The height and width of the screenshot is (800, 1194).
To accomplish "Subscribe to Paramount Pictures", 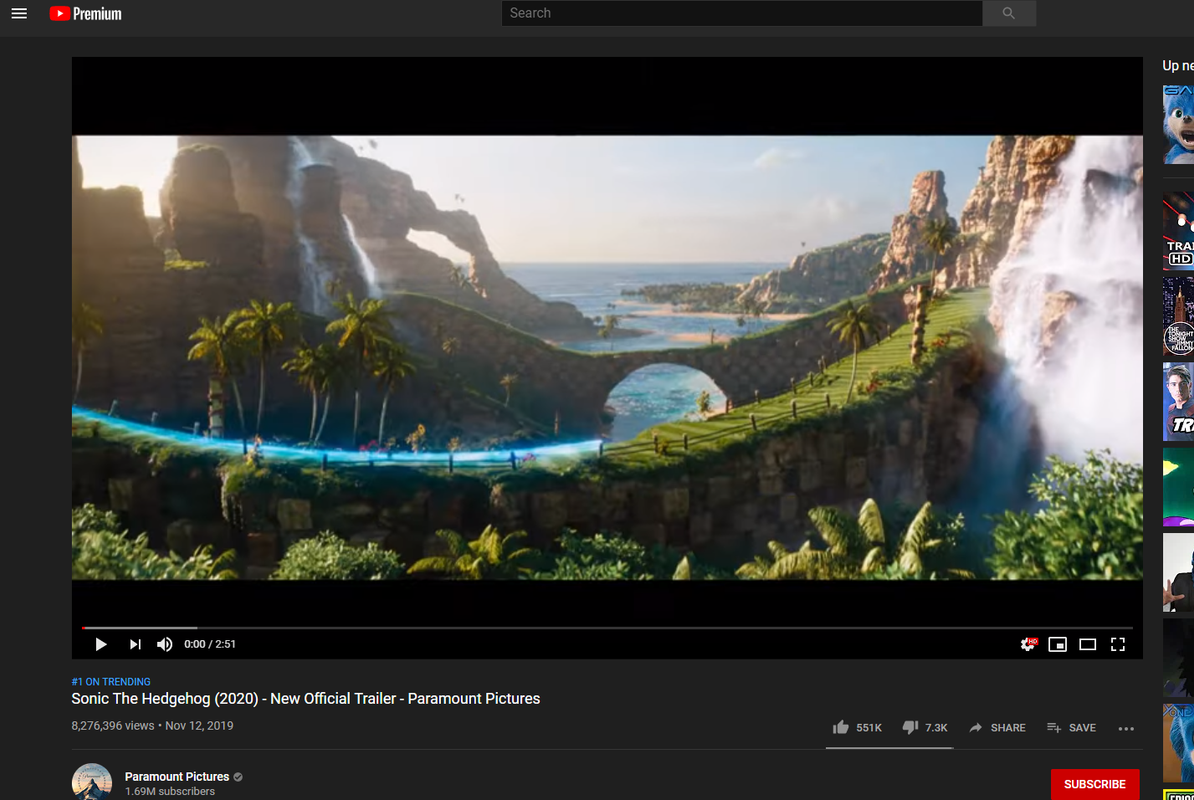I will tap(1095, 784).
